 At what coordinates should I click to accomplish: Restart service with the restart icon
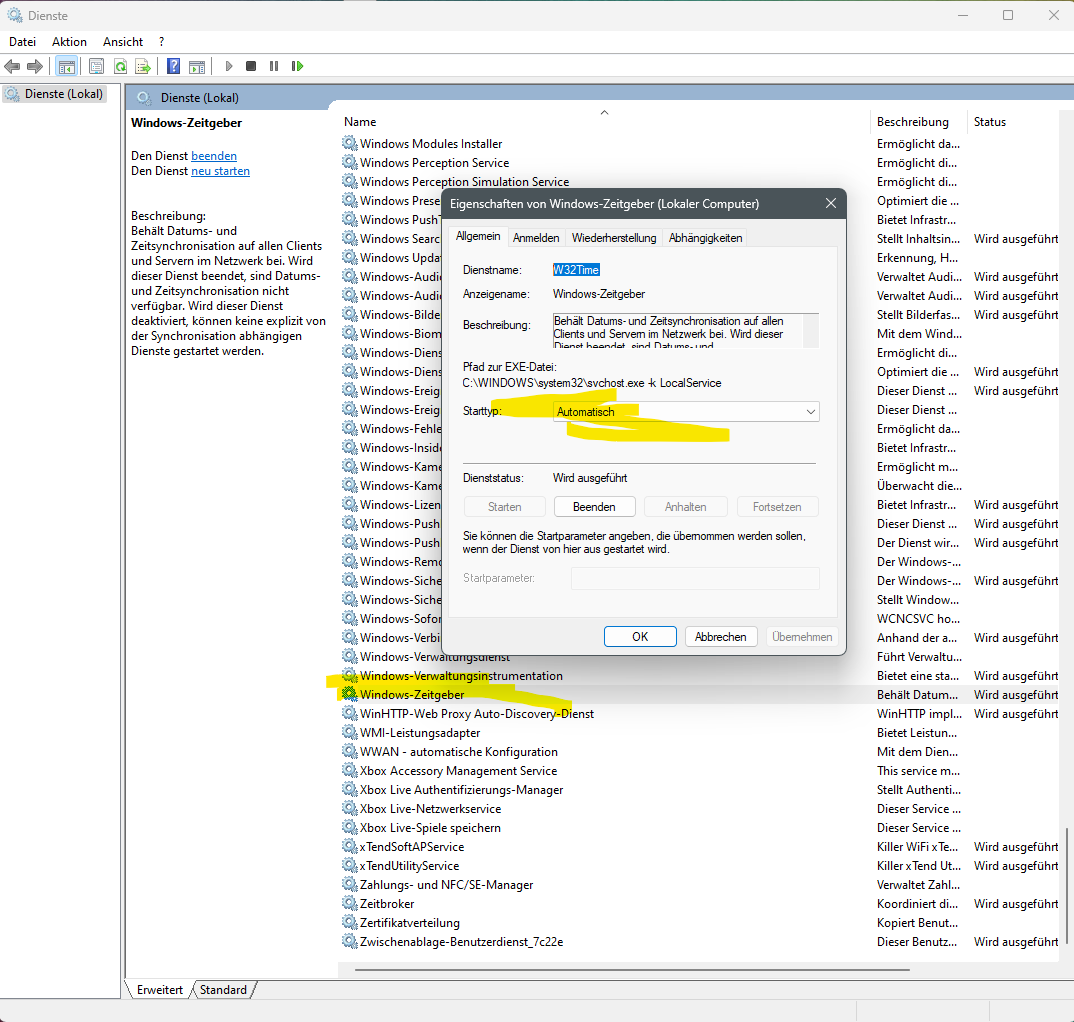(297, 66)
